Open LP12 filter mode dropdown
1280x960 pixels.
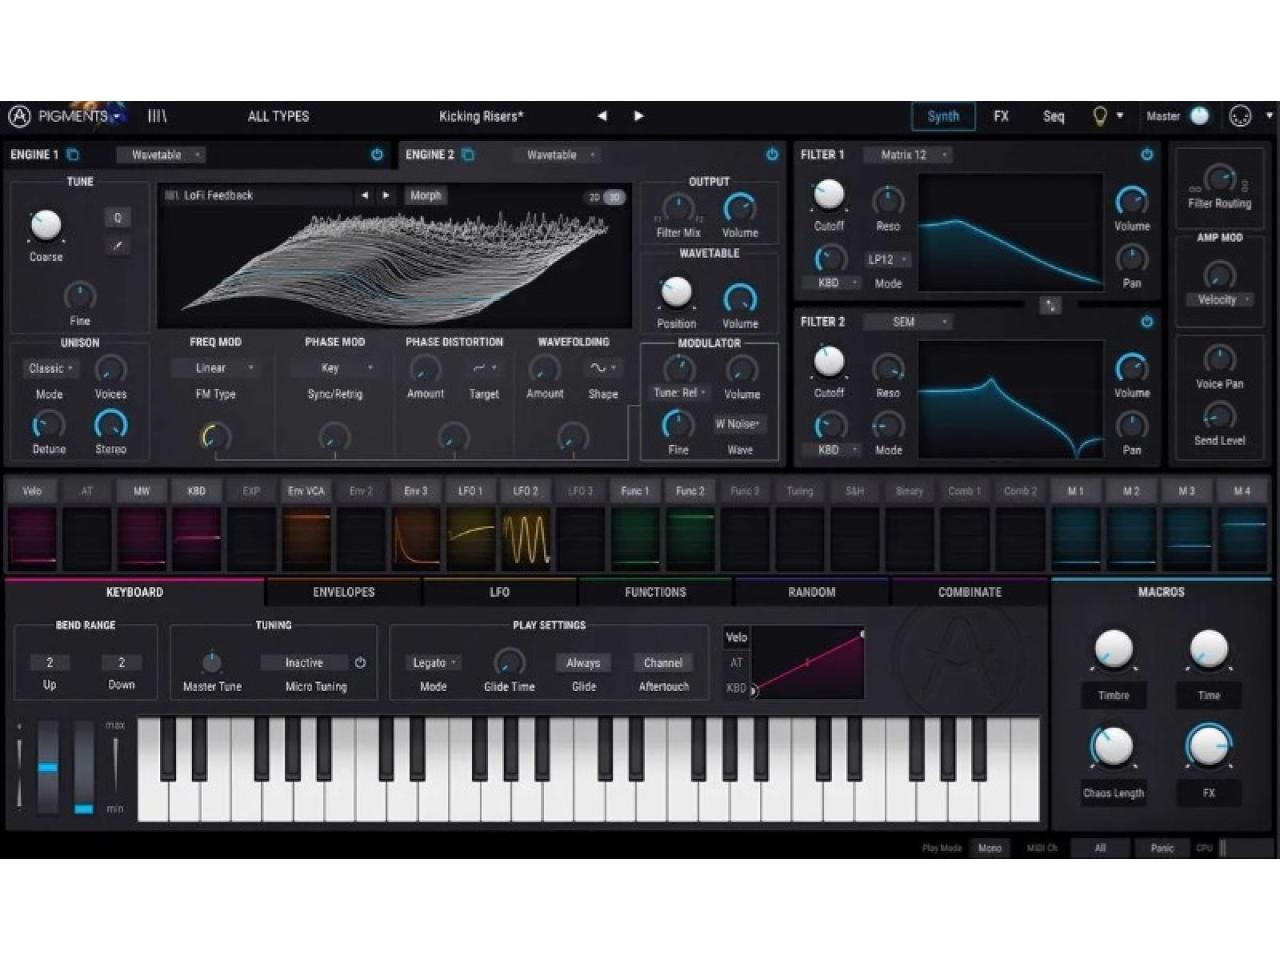[x=887, y=260]
